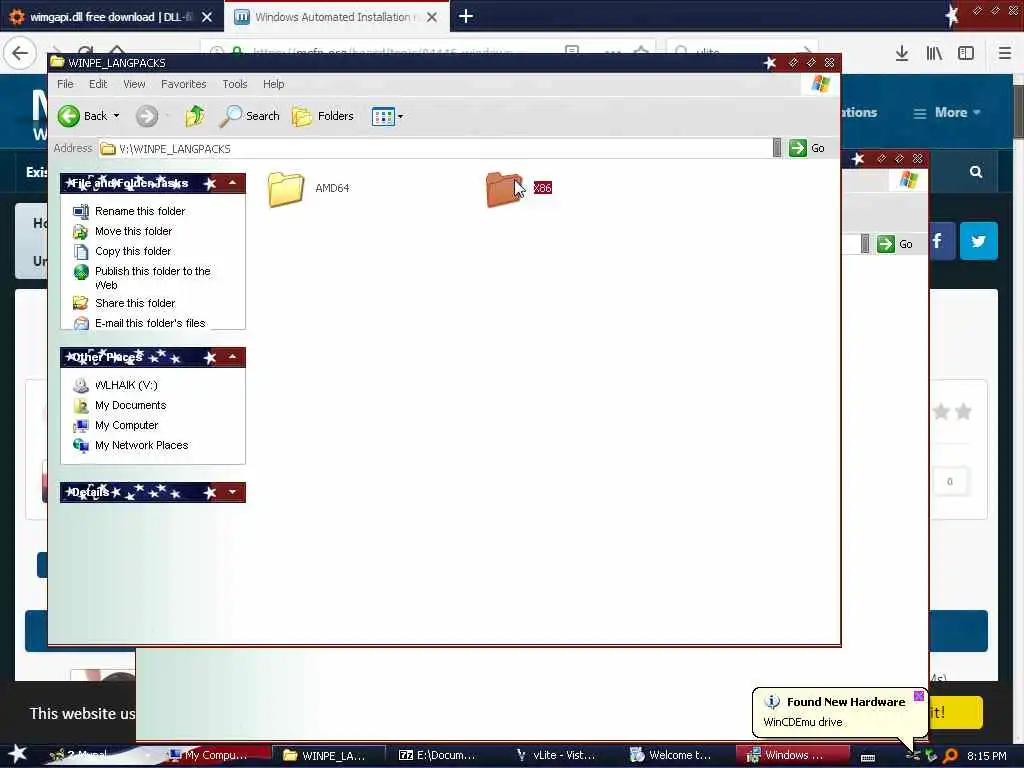The height and width of the screenshot is (768, 1024).
Task: Close the Windows Automated Installation tab
Action: (432, 17)
